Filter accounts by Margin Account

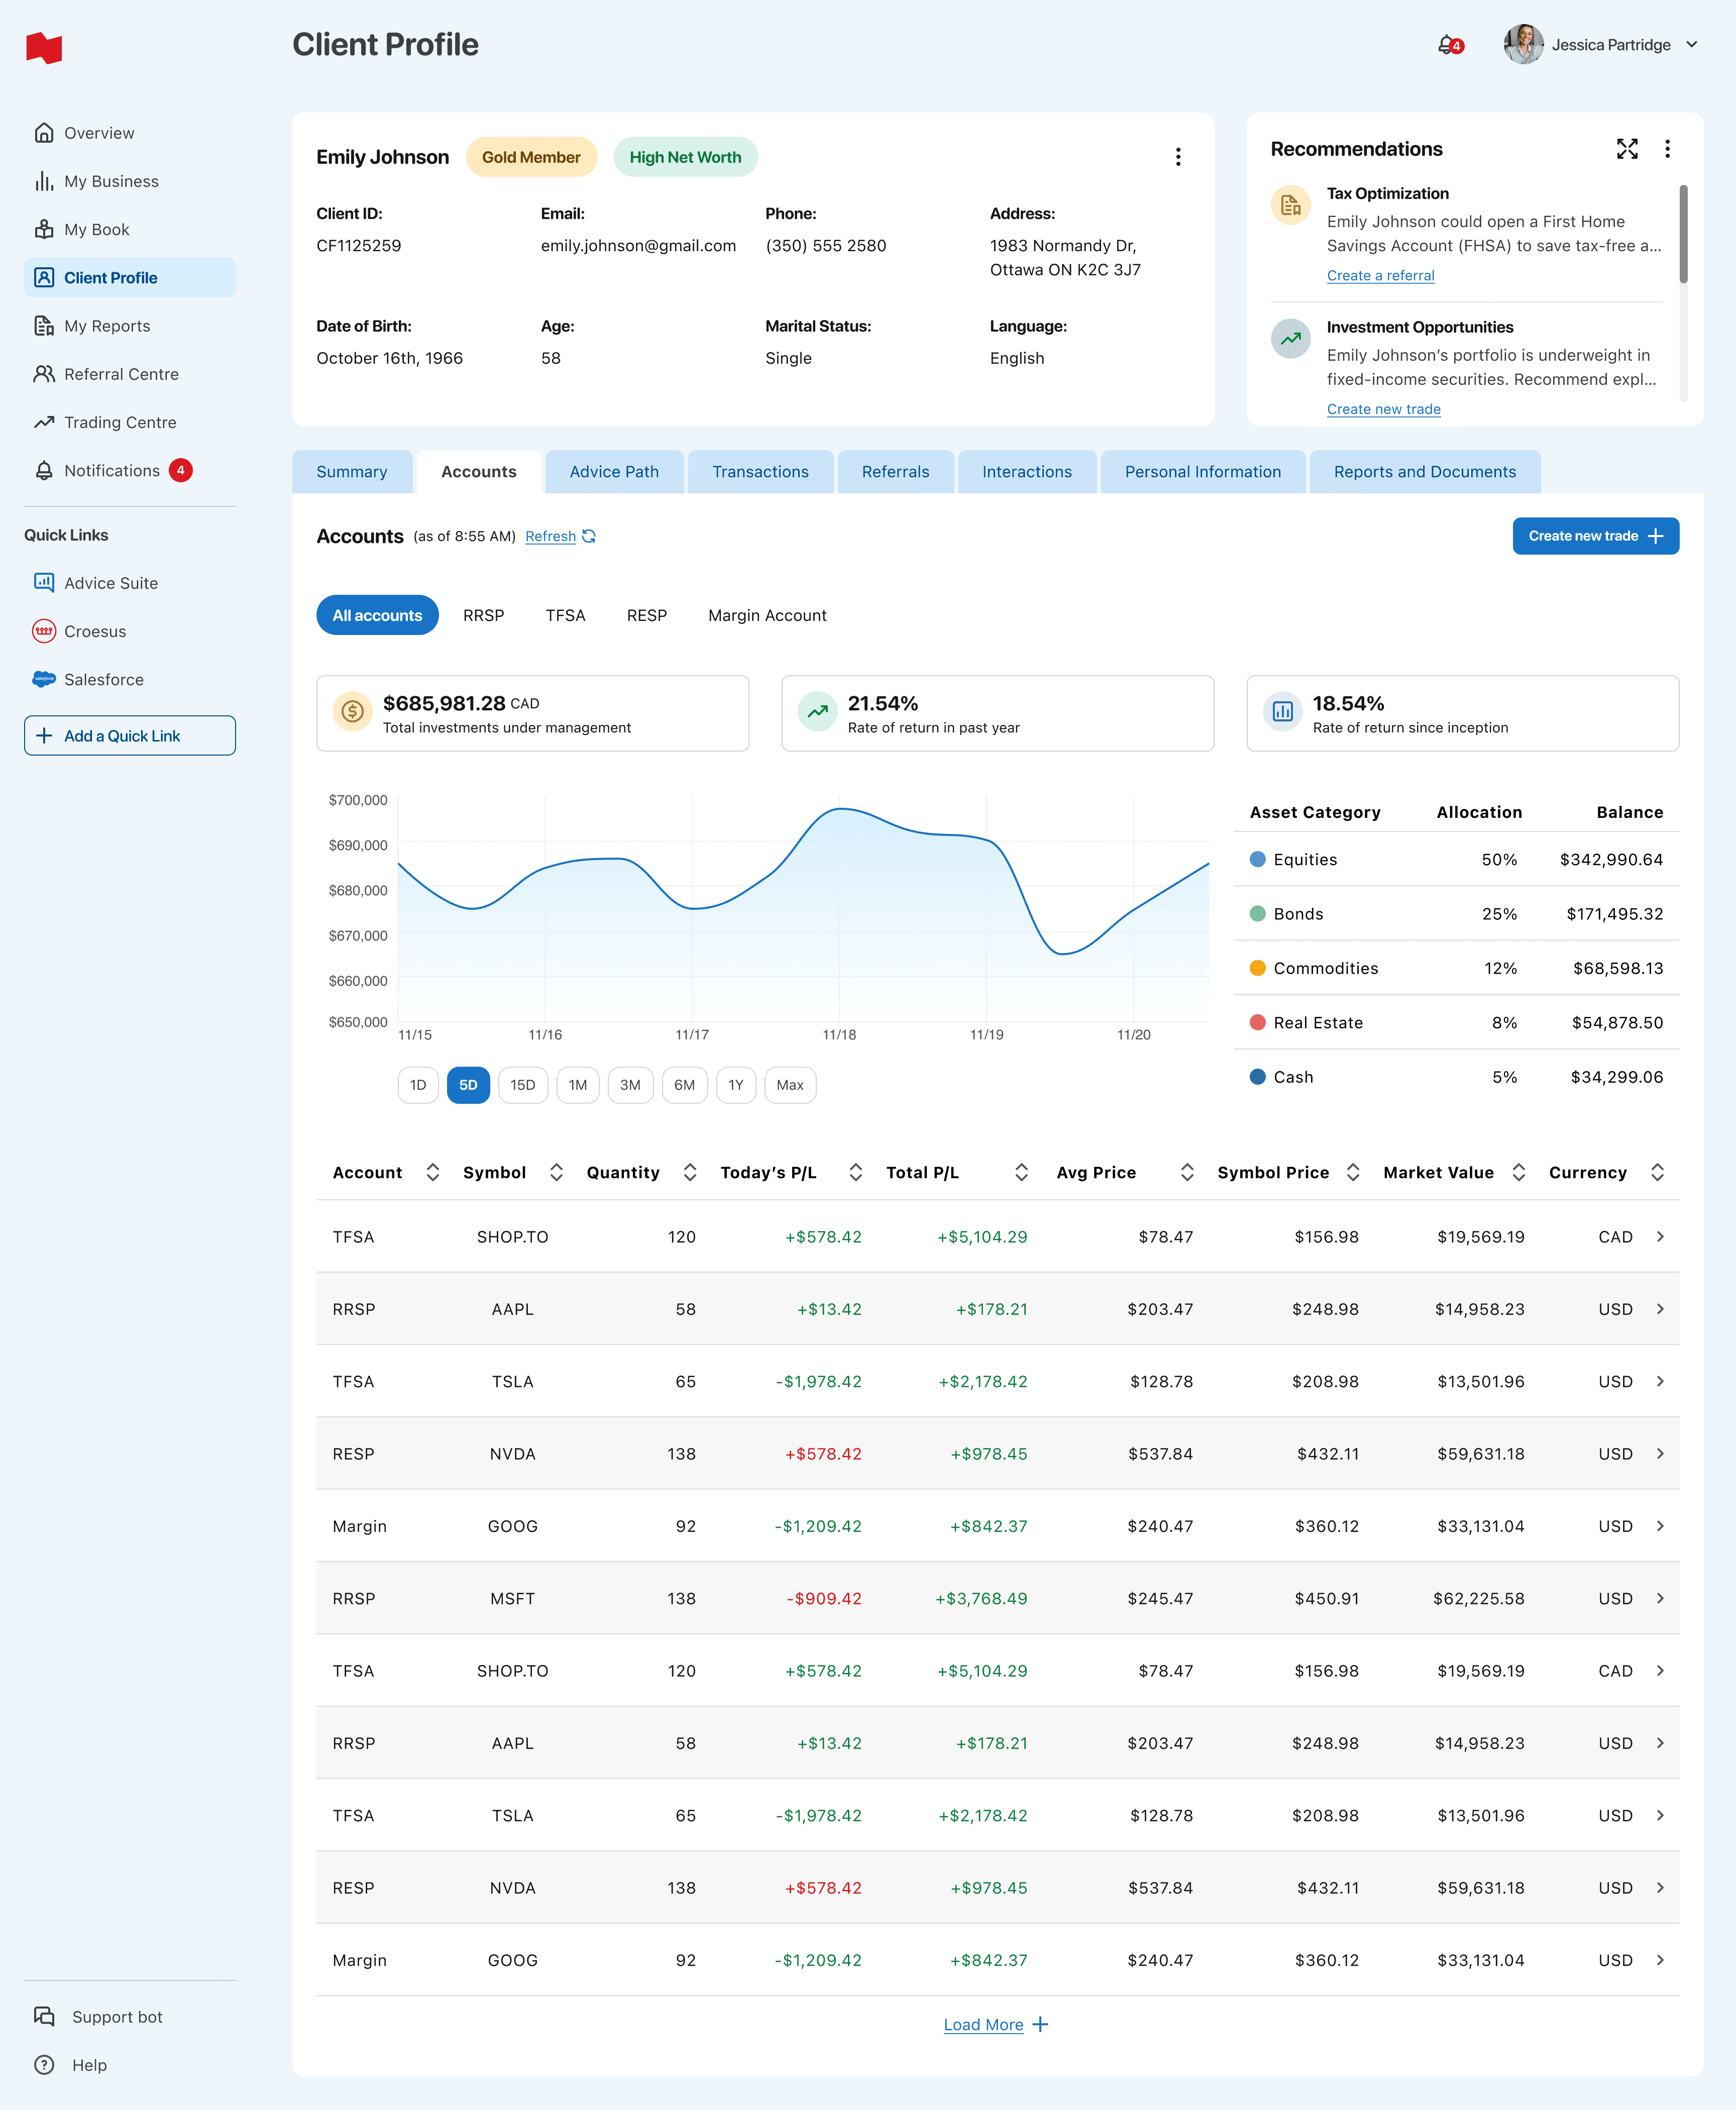click(766, 615)
